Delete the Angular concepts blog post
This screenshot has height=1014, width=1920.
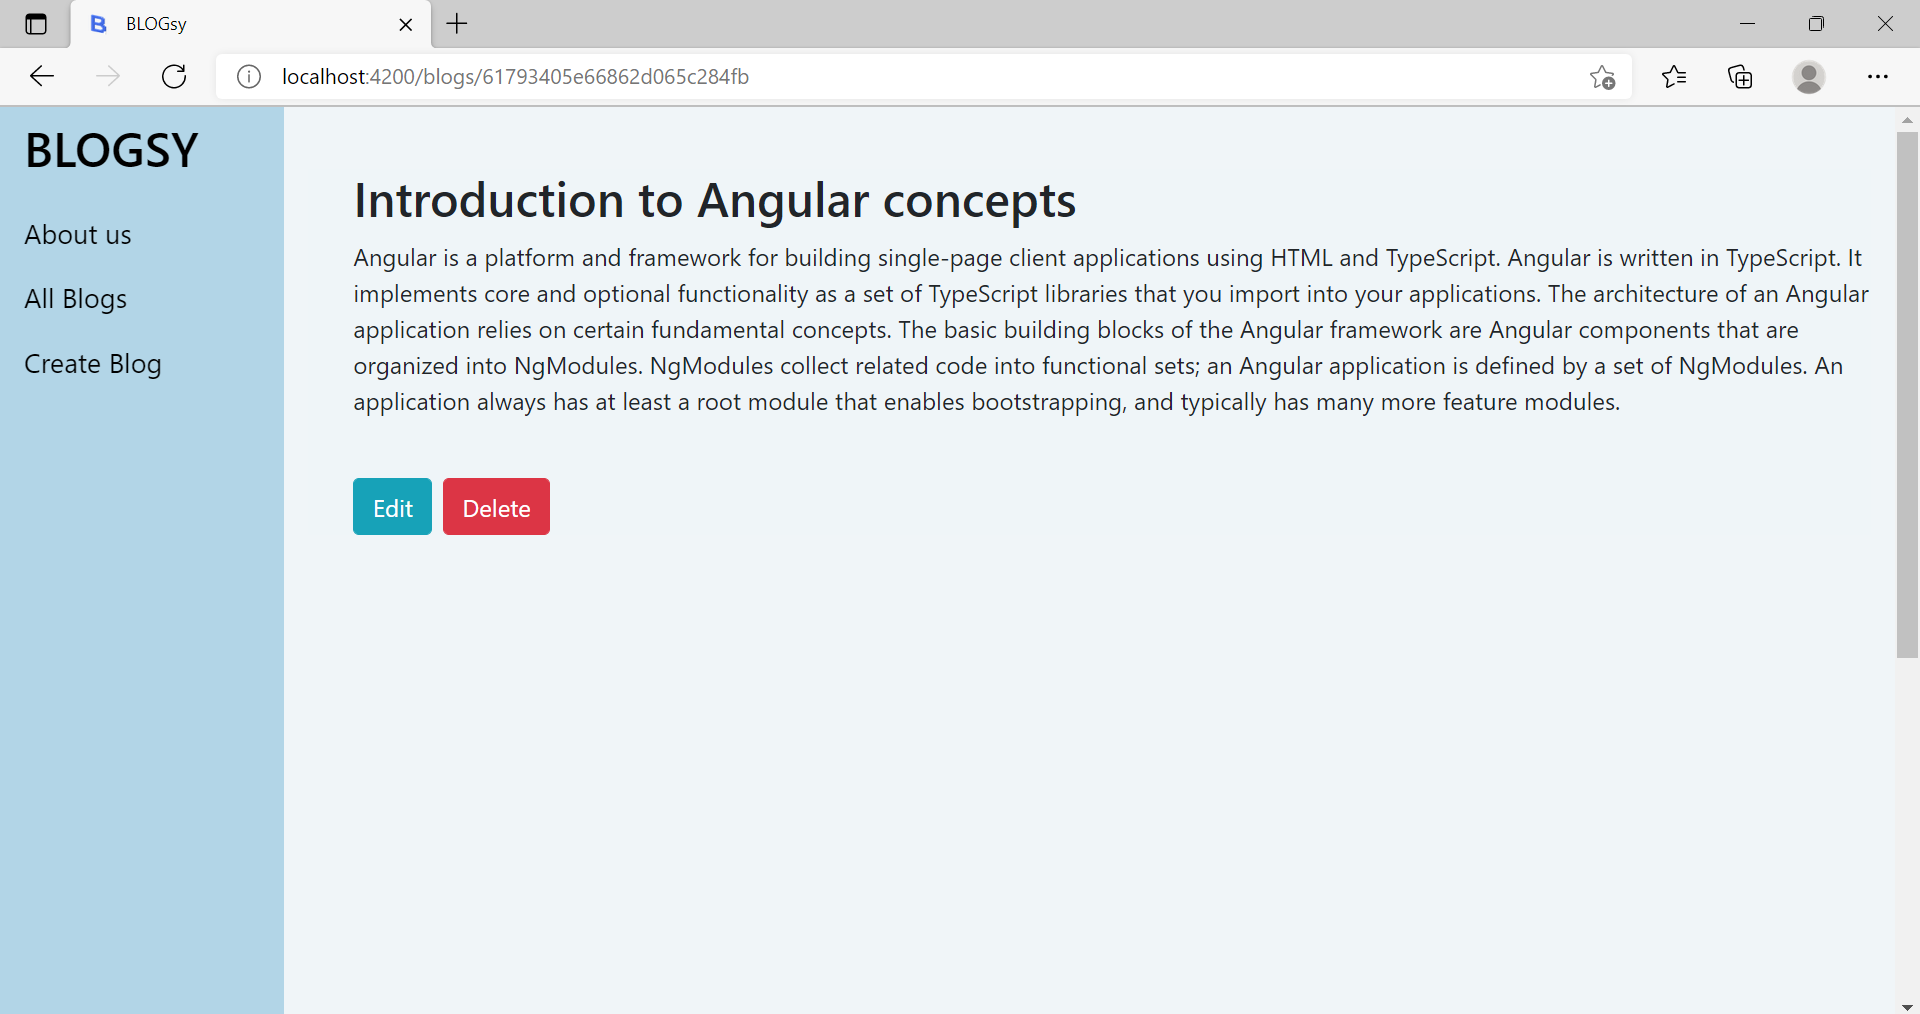coord(495,506)
